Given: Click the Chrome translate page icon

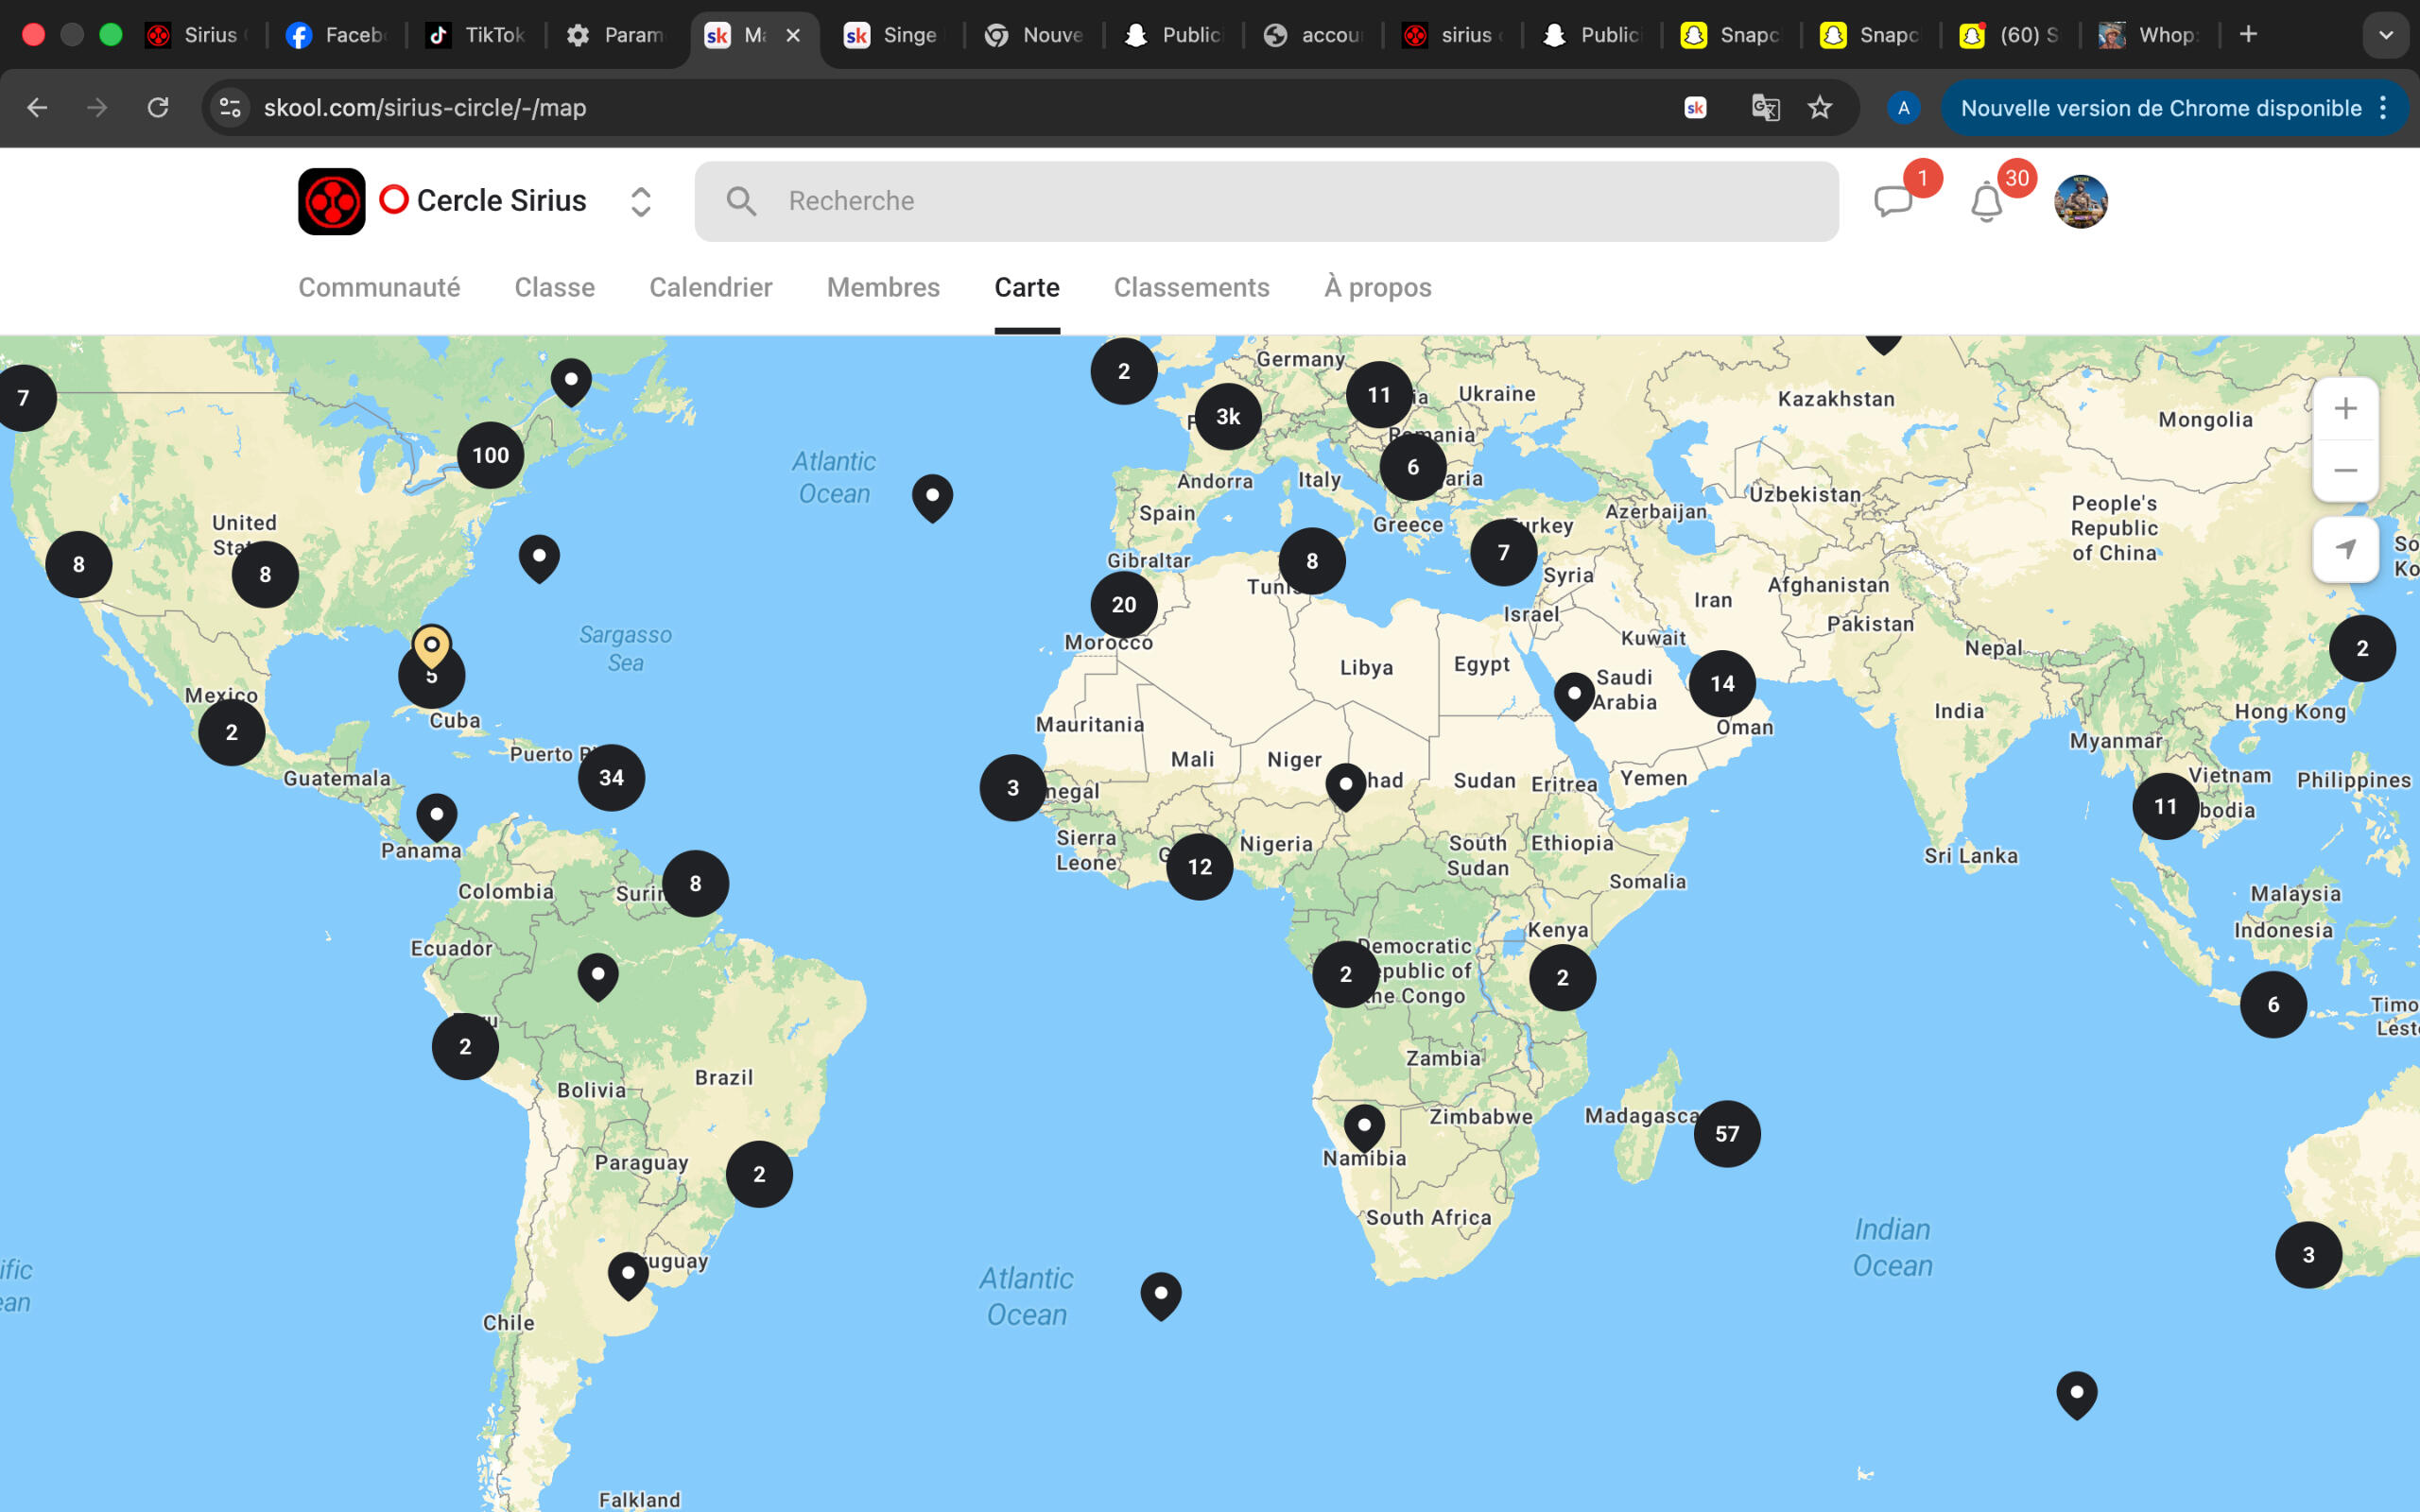Looking at the screenshot, I should [1765, 108].
